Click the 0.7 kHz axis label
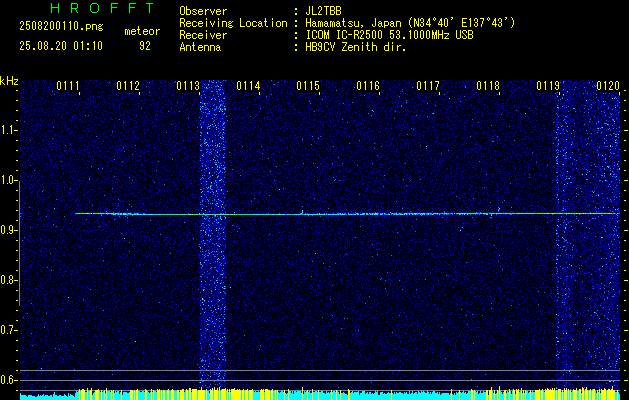The height and width of the screenshot is (400, 629). click(8, 330)
